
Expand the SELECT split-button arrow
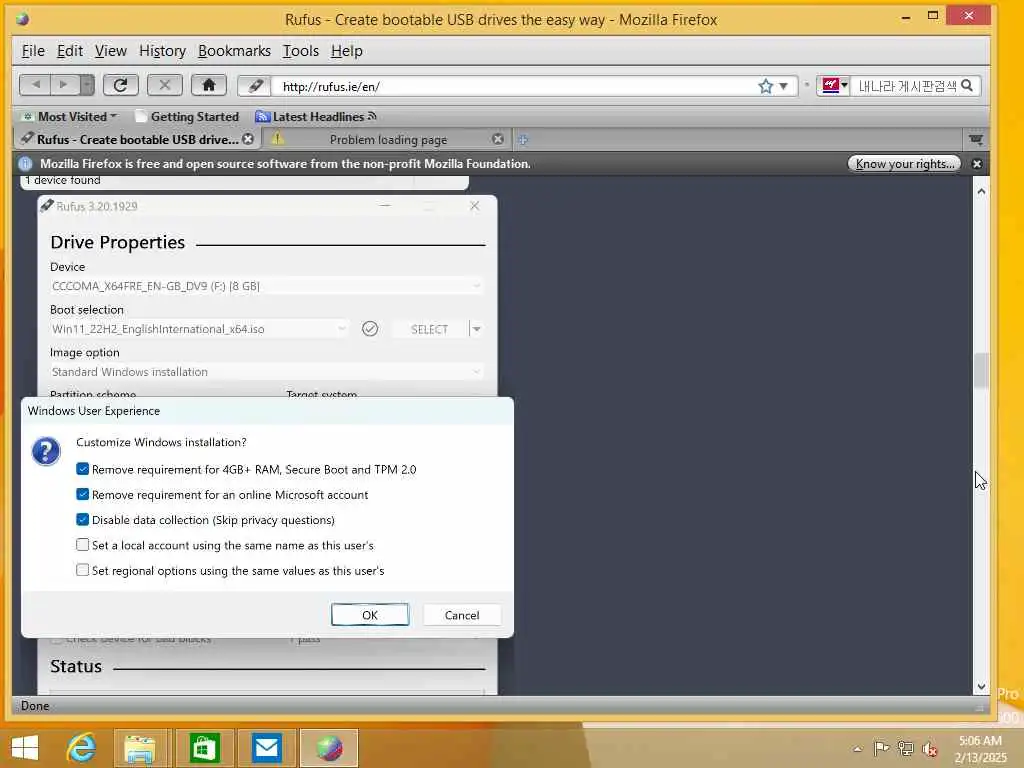477,329
